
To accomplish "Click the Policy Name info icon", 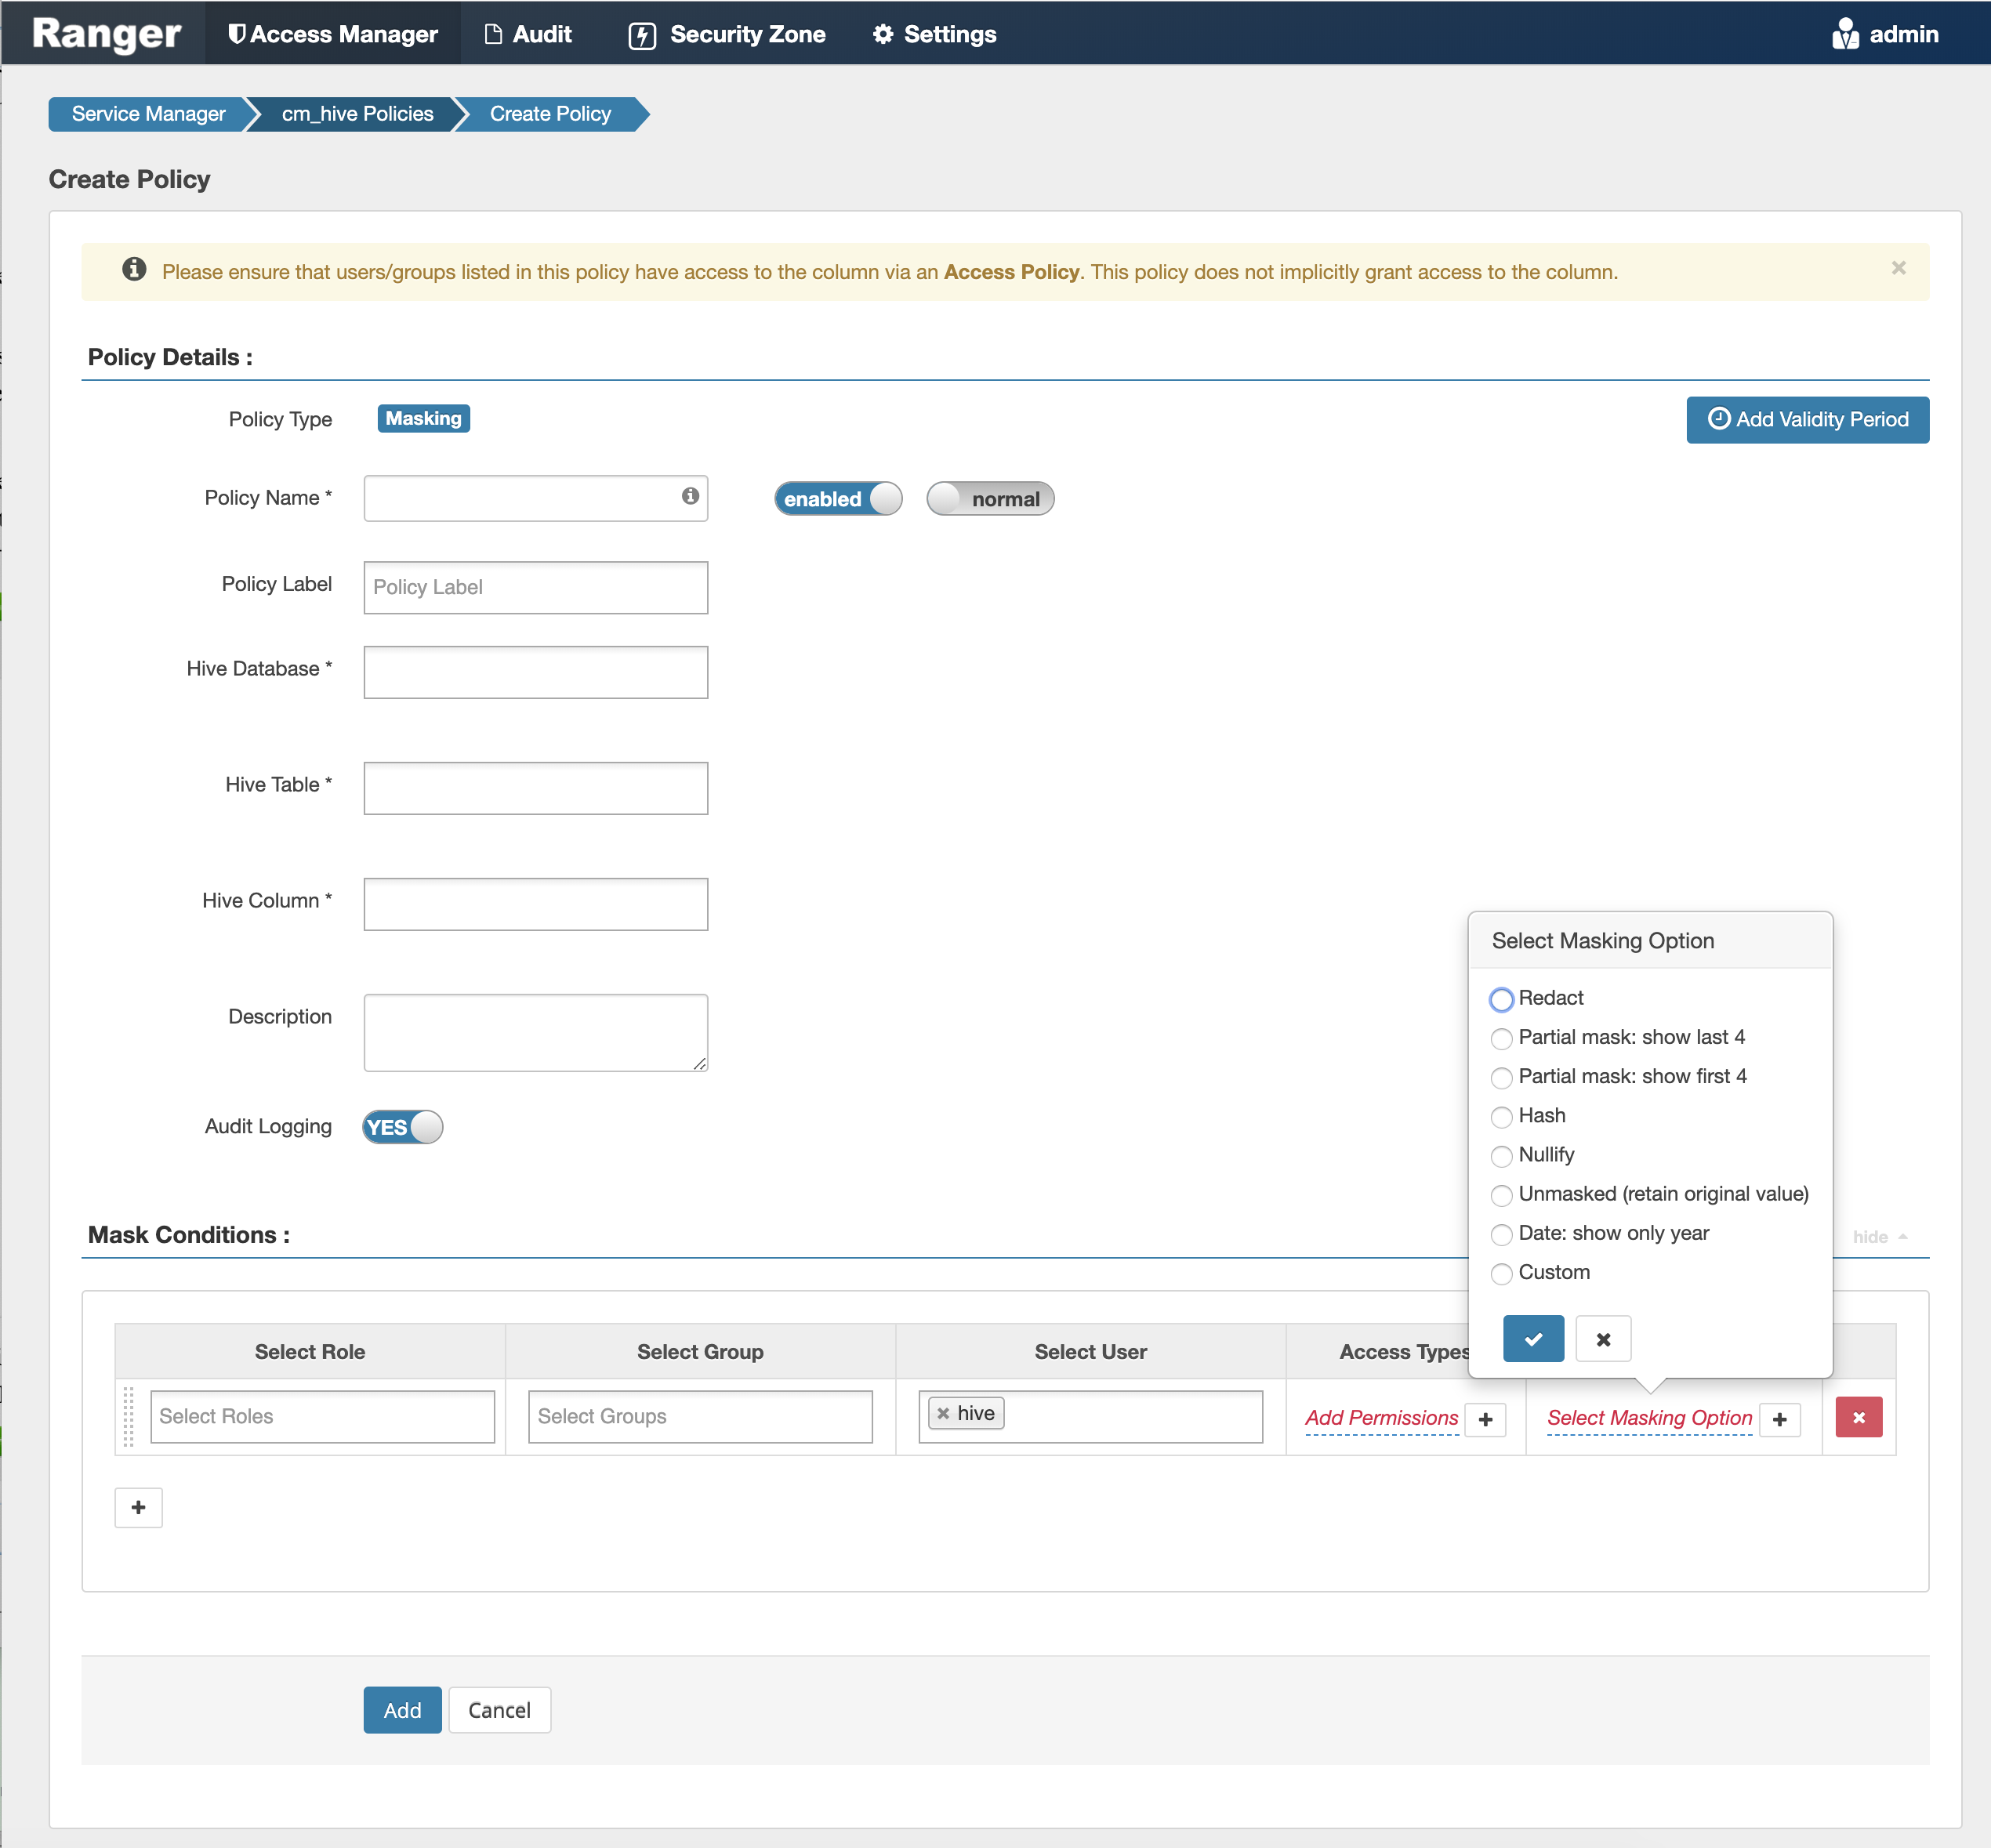I will pyautogui.click(x=690, y=496).
